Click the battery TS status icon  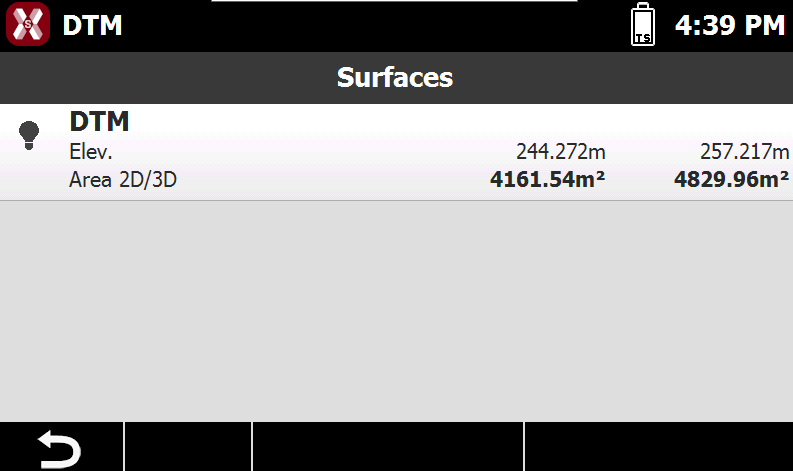(x=643, y=24)
